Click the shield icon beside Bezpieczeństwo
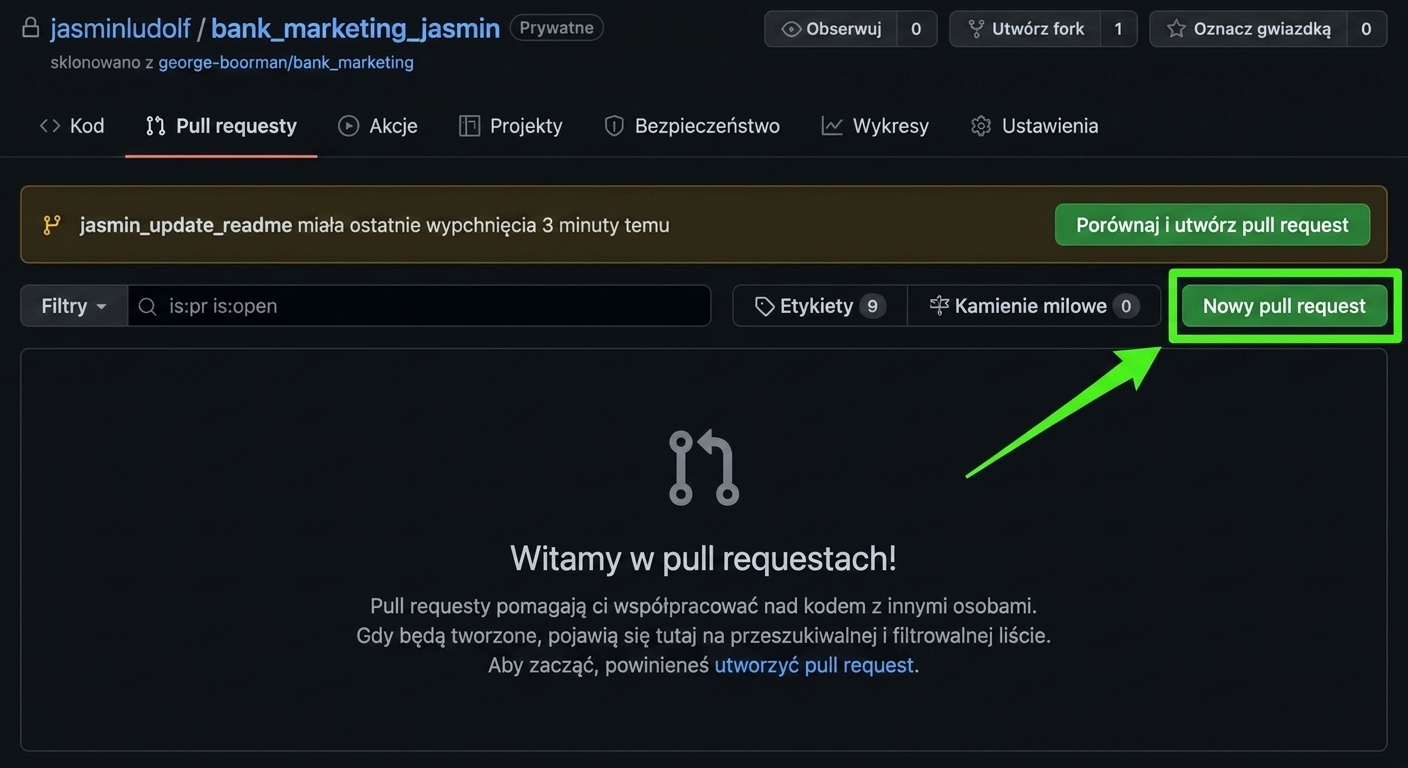 (x=614, y=126)
